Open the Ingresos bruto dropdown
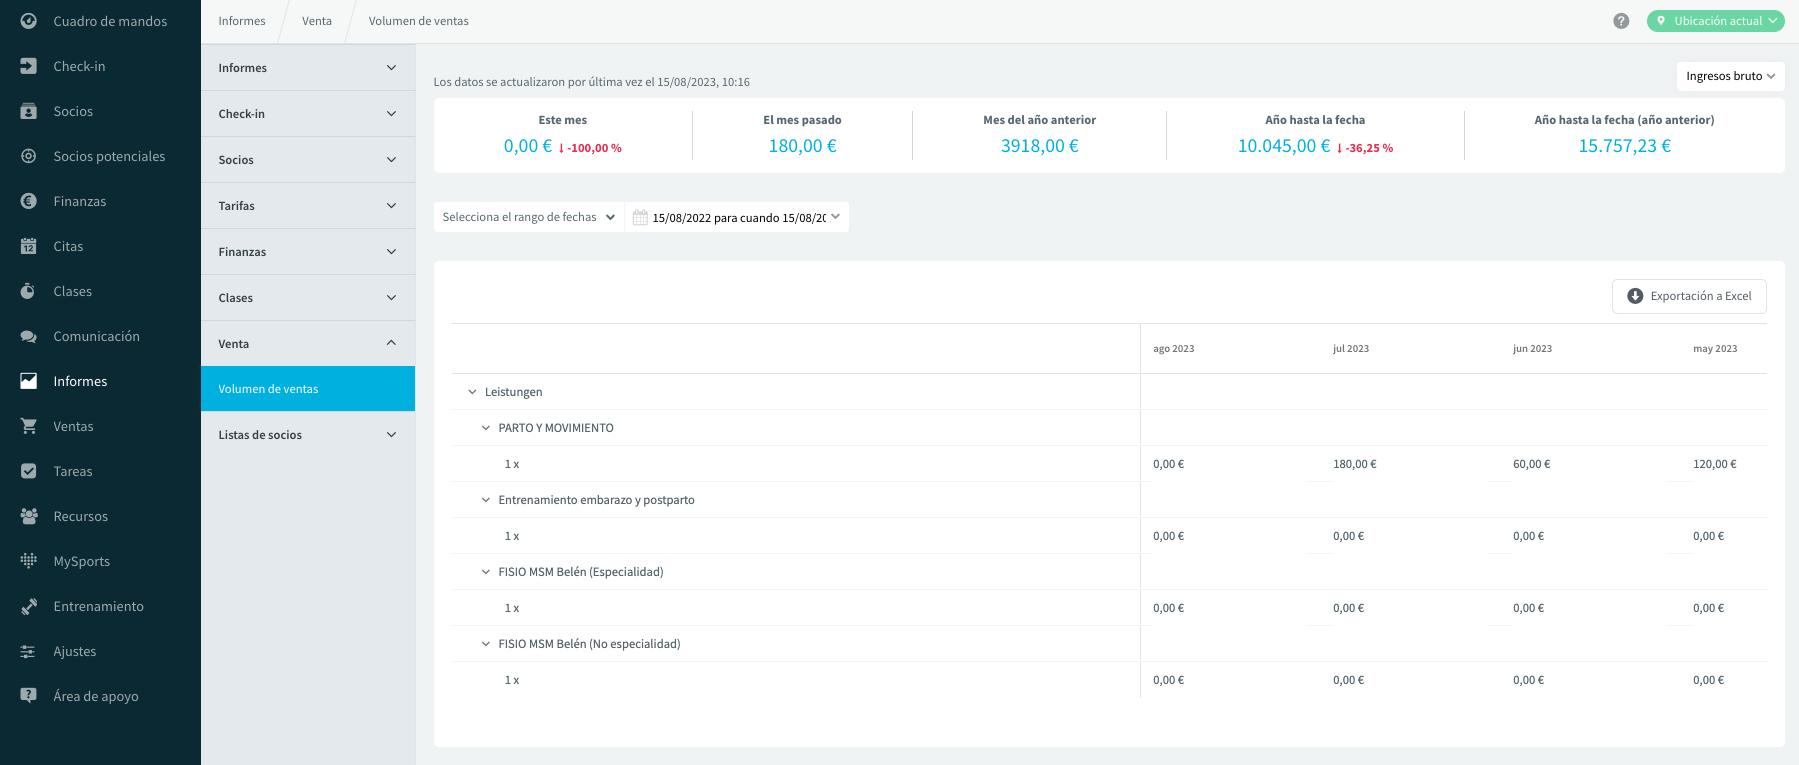Screen dimensions: 1799x765 tap(1730, 76)
